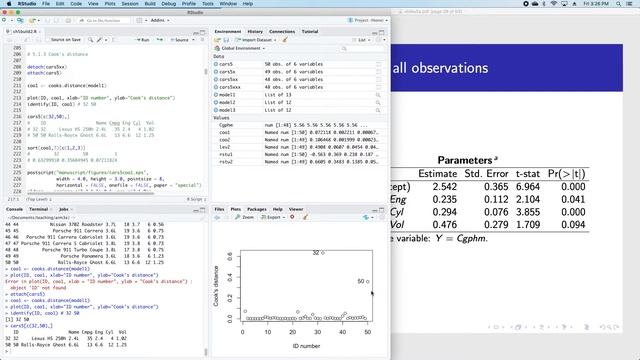Image resolution: width=640 pixels, height=360 pixels.
Task: Open the Plots menu in menu bar
Action: pyautogui.click(x=110, y=4)
